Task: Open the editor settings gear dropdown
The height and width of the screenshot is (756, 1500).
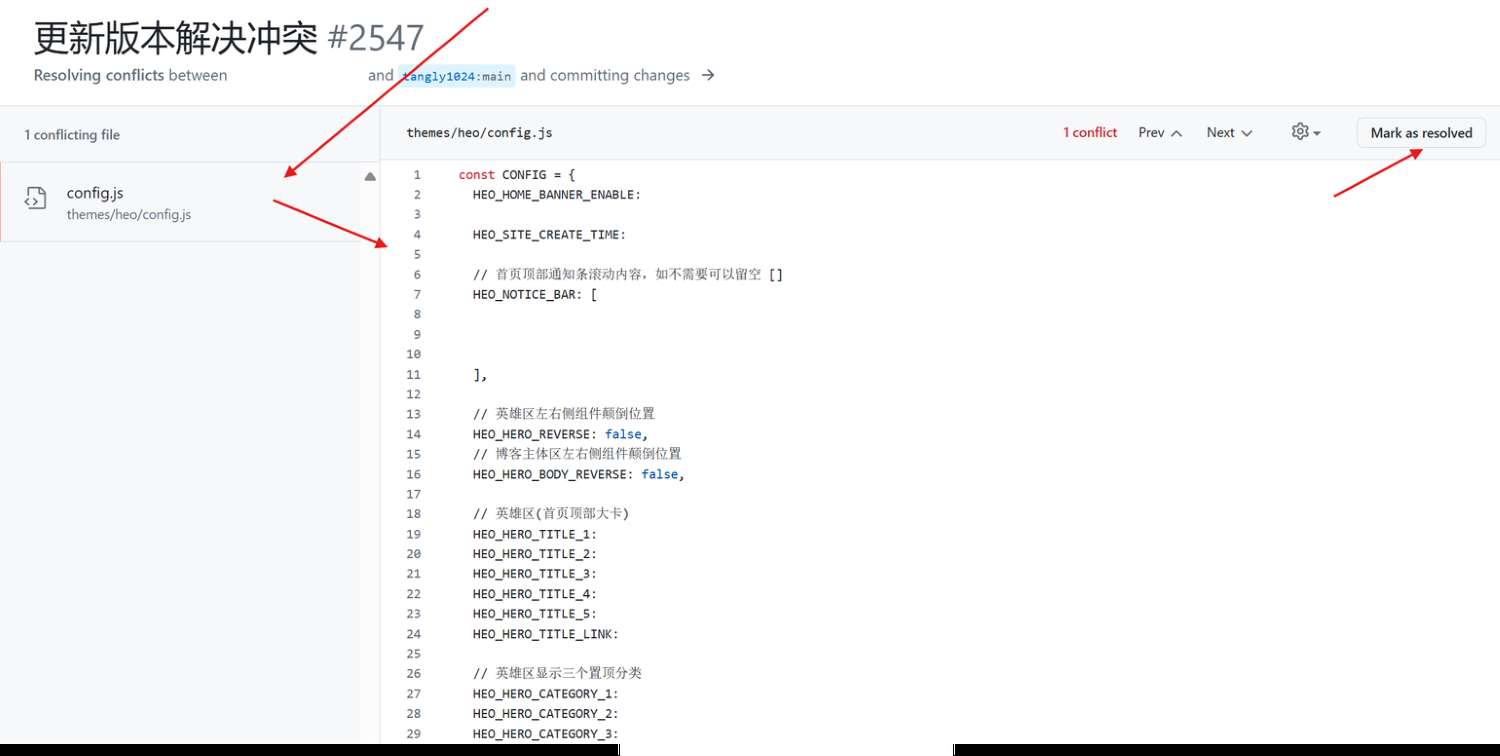Action: coord(1306,132)
